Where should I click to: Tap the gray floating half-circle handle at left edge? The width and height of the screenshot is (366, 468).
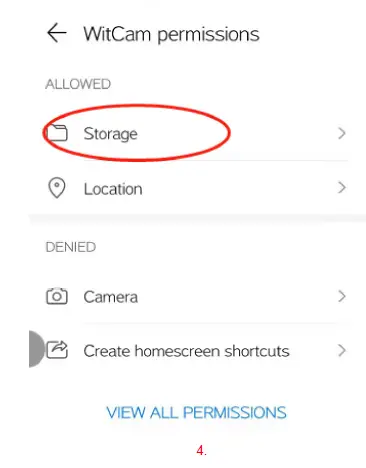37,349
